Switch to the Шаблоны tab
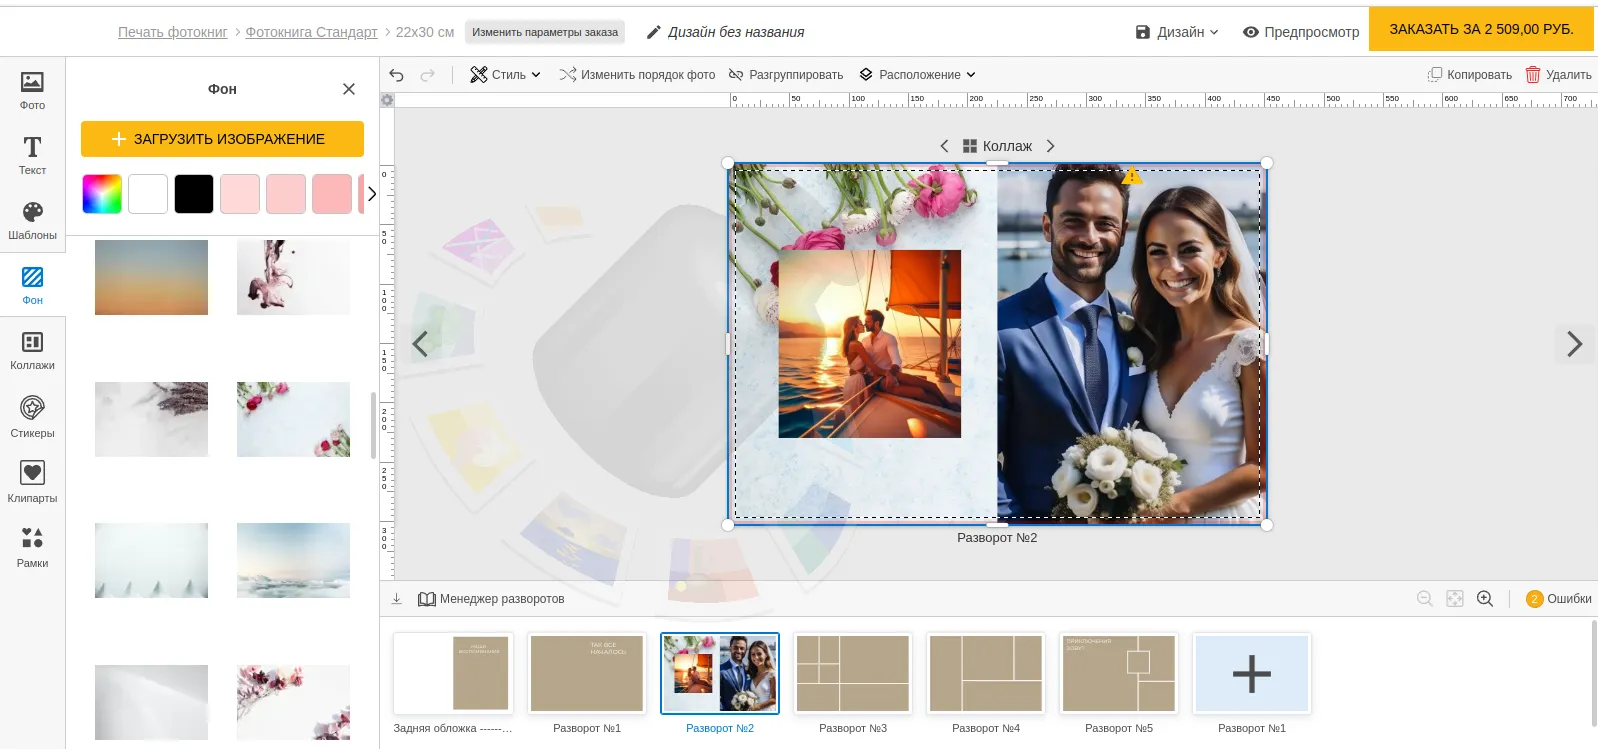1598x753 pixels. tap(32, 220)
